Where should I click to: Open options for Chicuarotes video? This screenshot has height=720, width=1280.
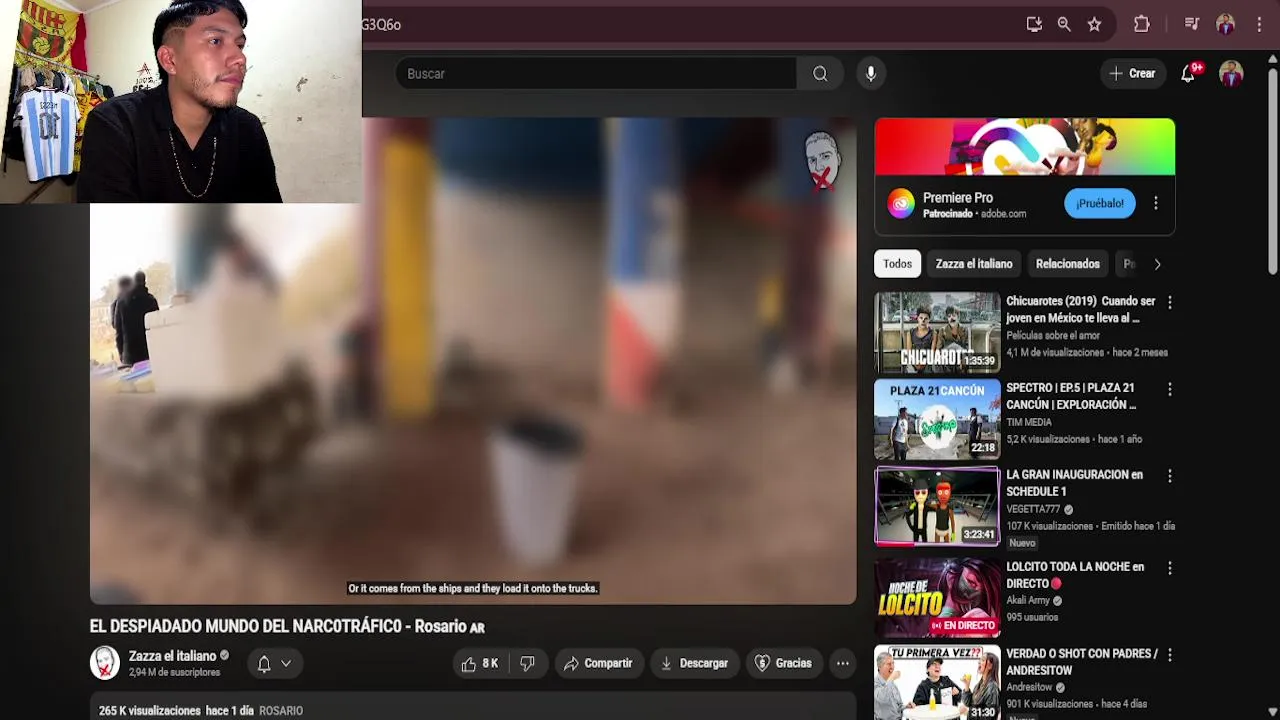[1169, 302]
